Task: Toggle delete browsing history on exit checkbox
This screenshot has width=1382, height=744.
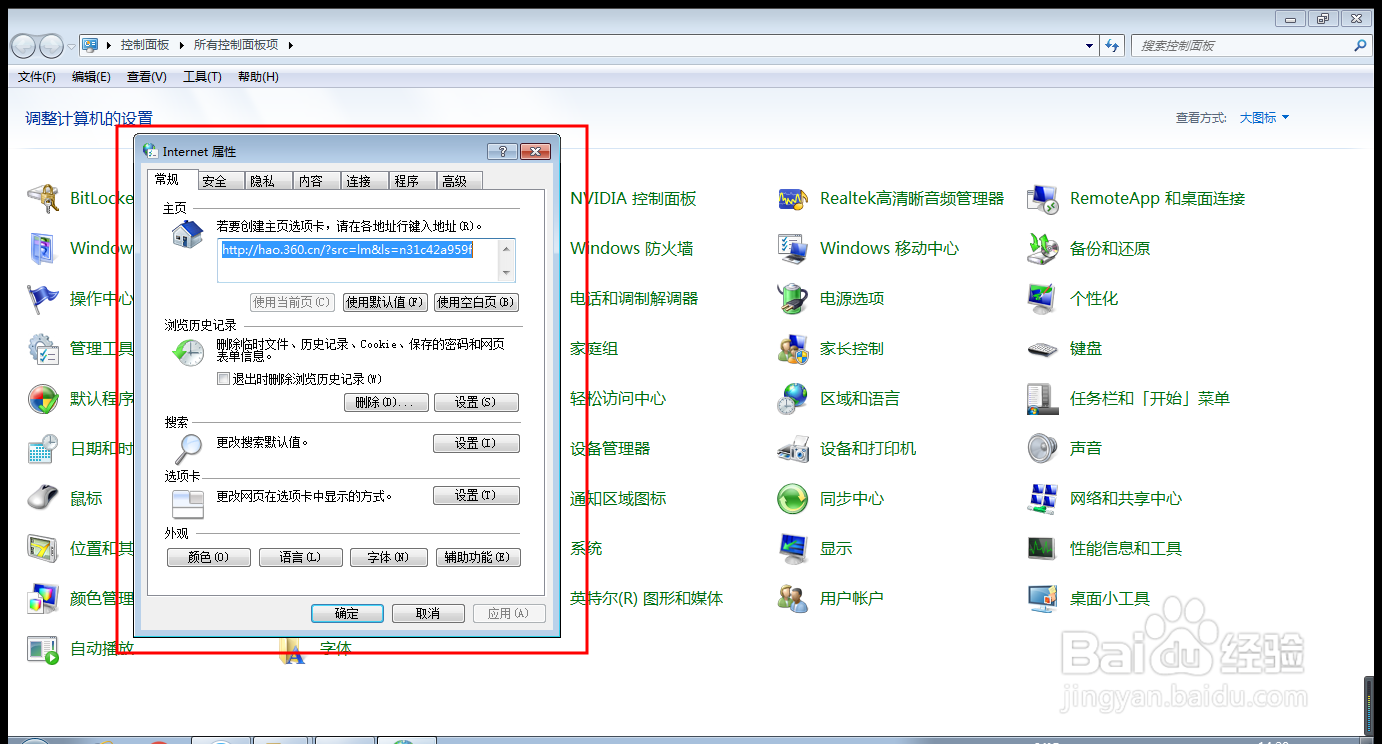Action: [223, 379]
